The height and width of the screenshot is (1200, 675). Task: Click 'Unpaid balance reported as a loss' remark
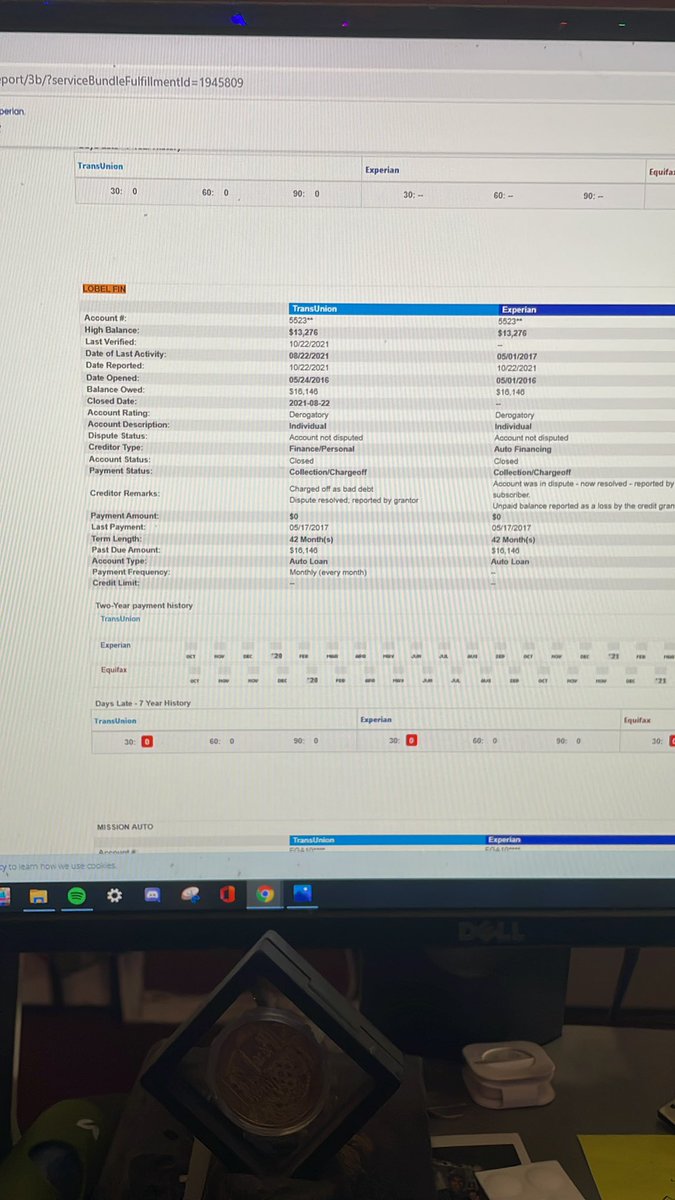click(x=584, y=506)
